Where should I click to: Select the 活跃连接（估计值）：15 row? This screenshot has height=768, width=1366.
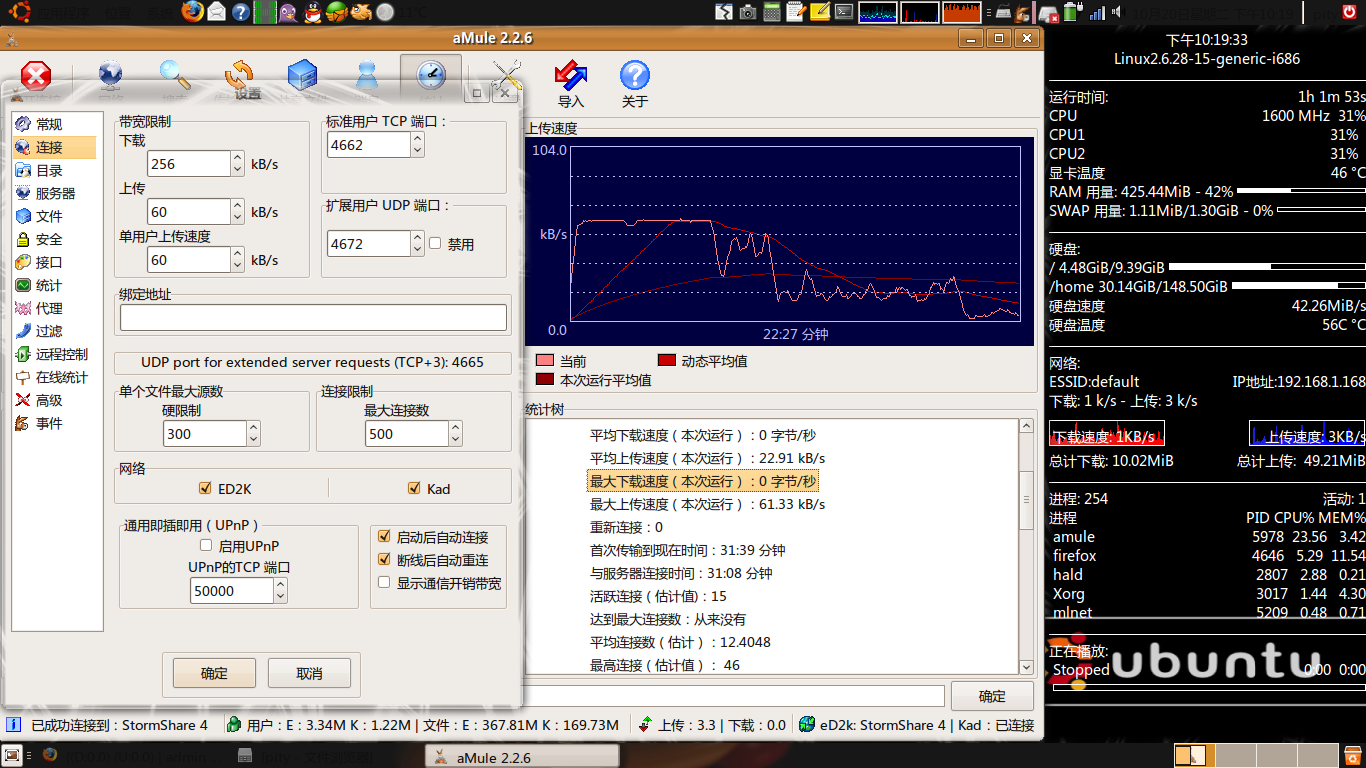(x=658, y=596)
